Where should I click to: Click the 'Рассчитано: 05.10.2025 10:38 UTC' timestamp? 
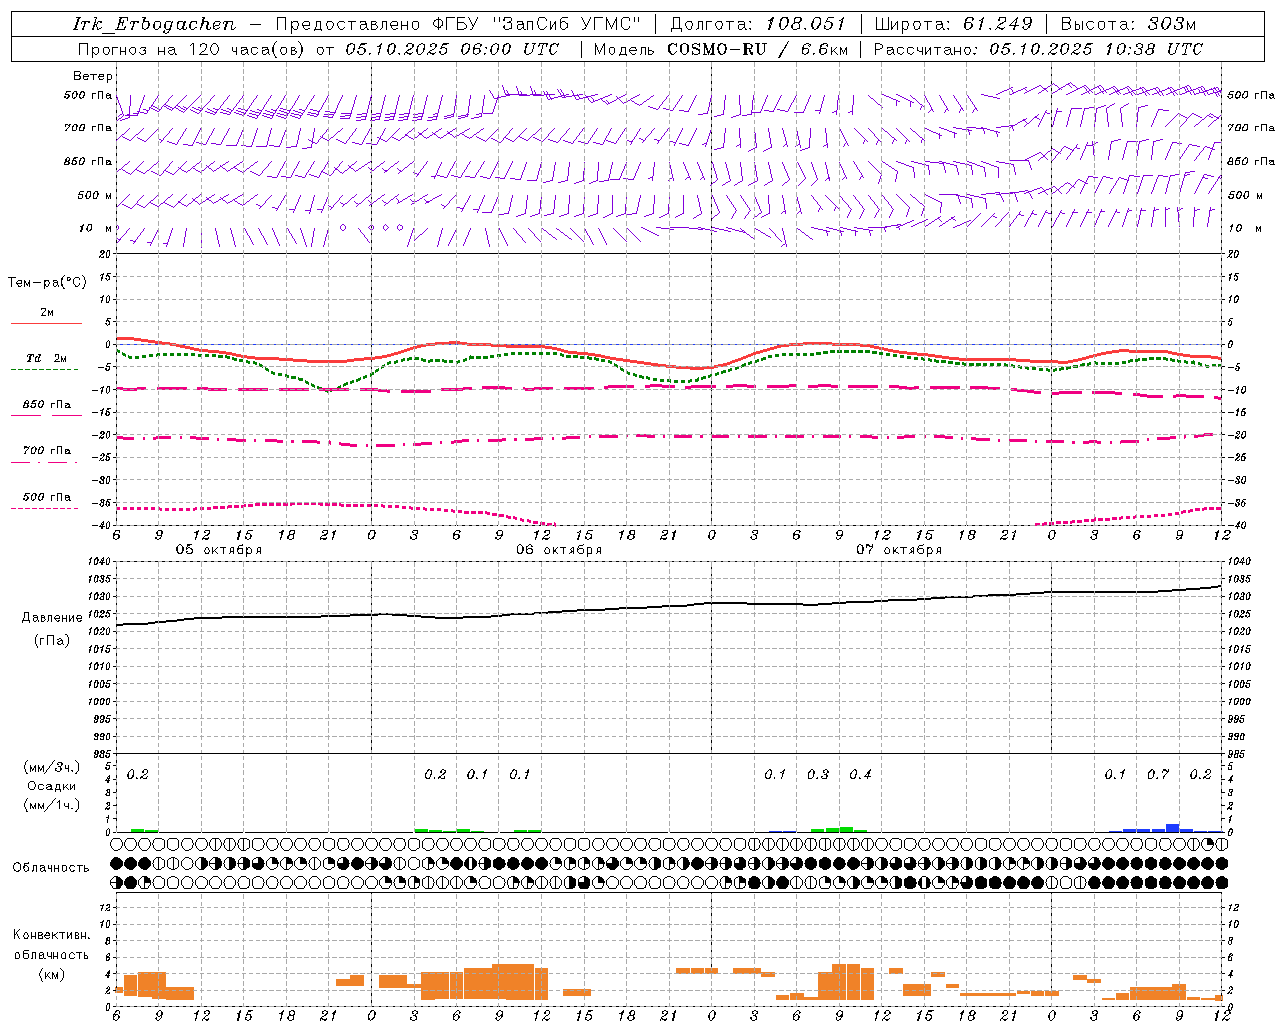[1038, 49]
